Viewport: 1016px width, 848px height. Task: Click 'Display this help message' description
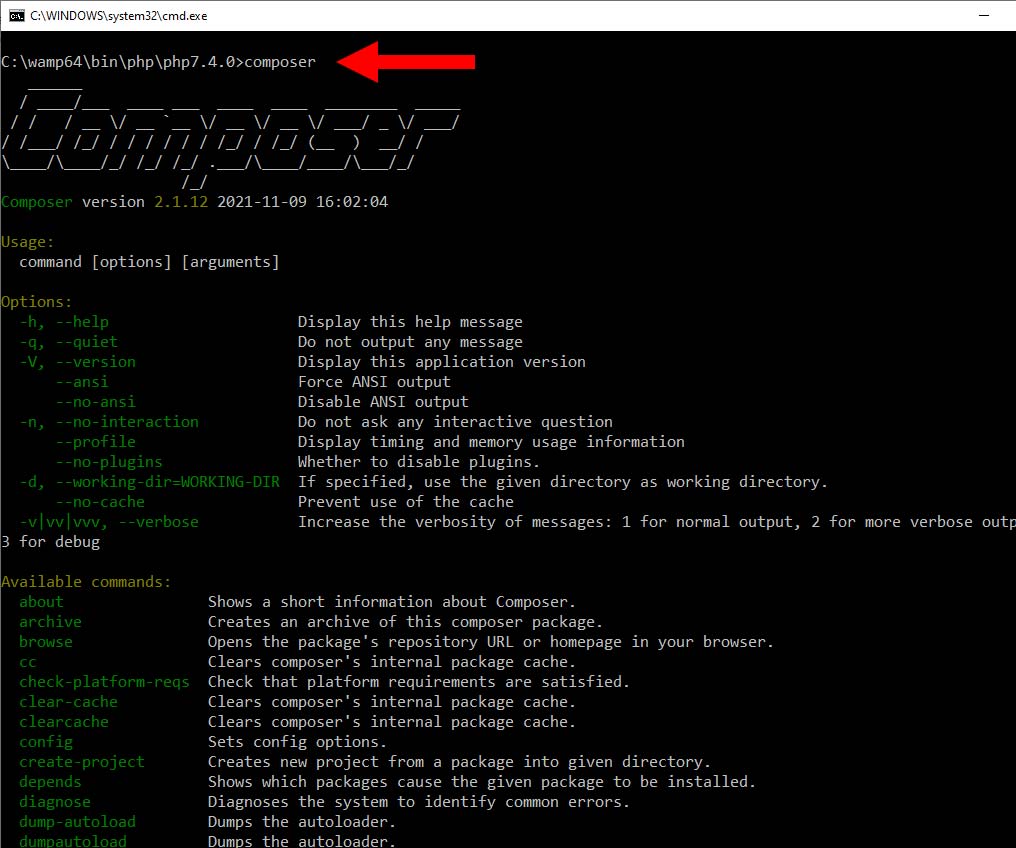(410, 322)
